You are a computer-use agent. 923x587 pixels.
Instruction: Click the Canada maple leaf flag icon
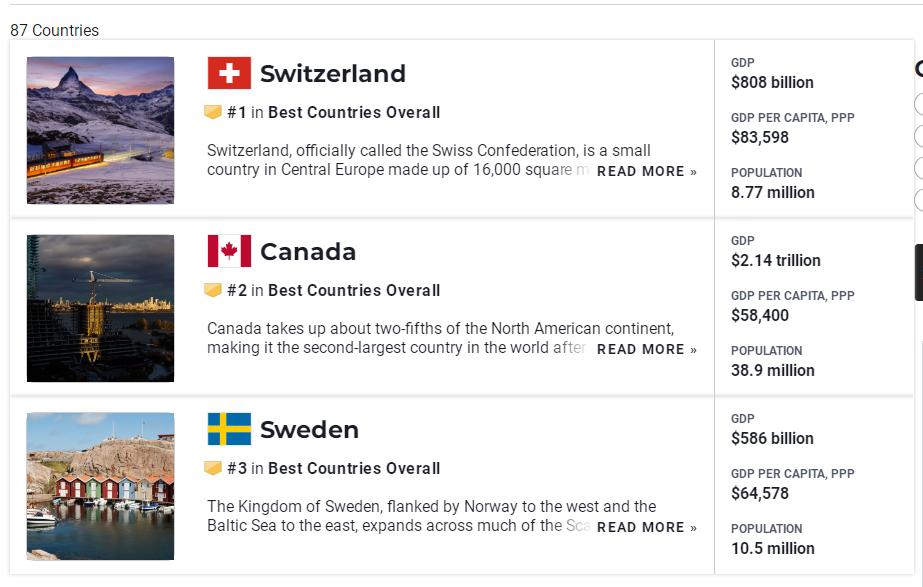(229, 251)
